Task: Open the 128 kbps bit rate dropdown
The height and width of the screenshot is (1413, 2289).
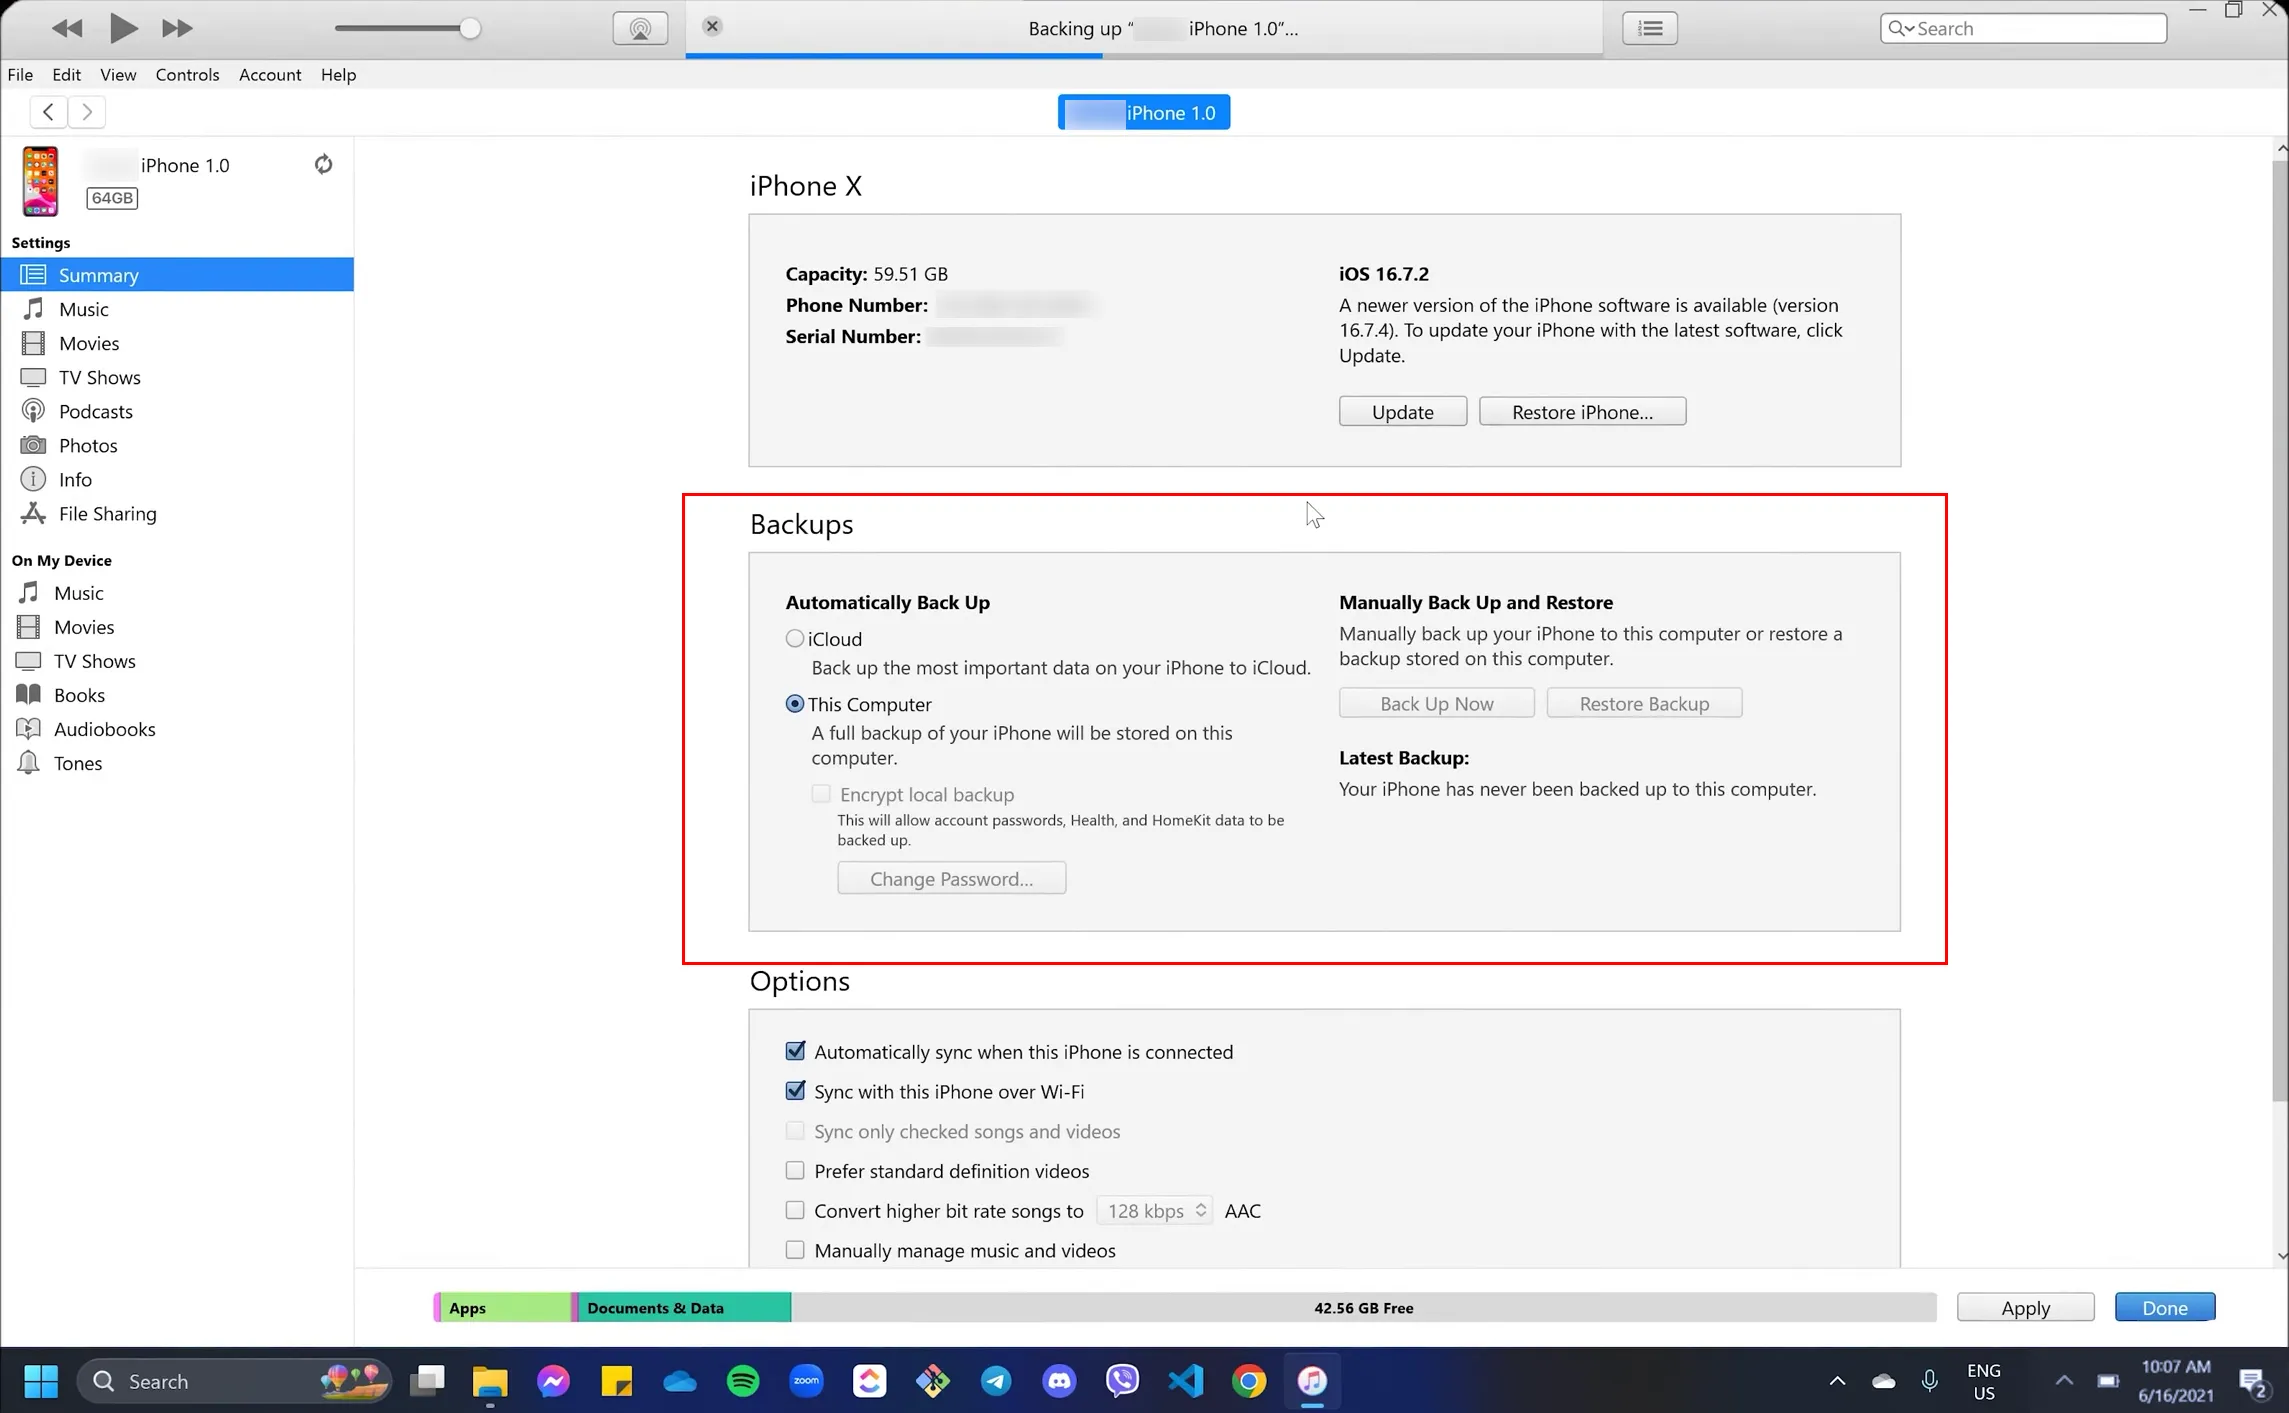Action: pos(1155,1210)
